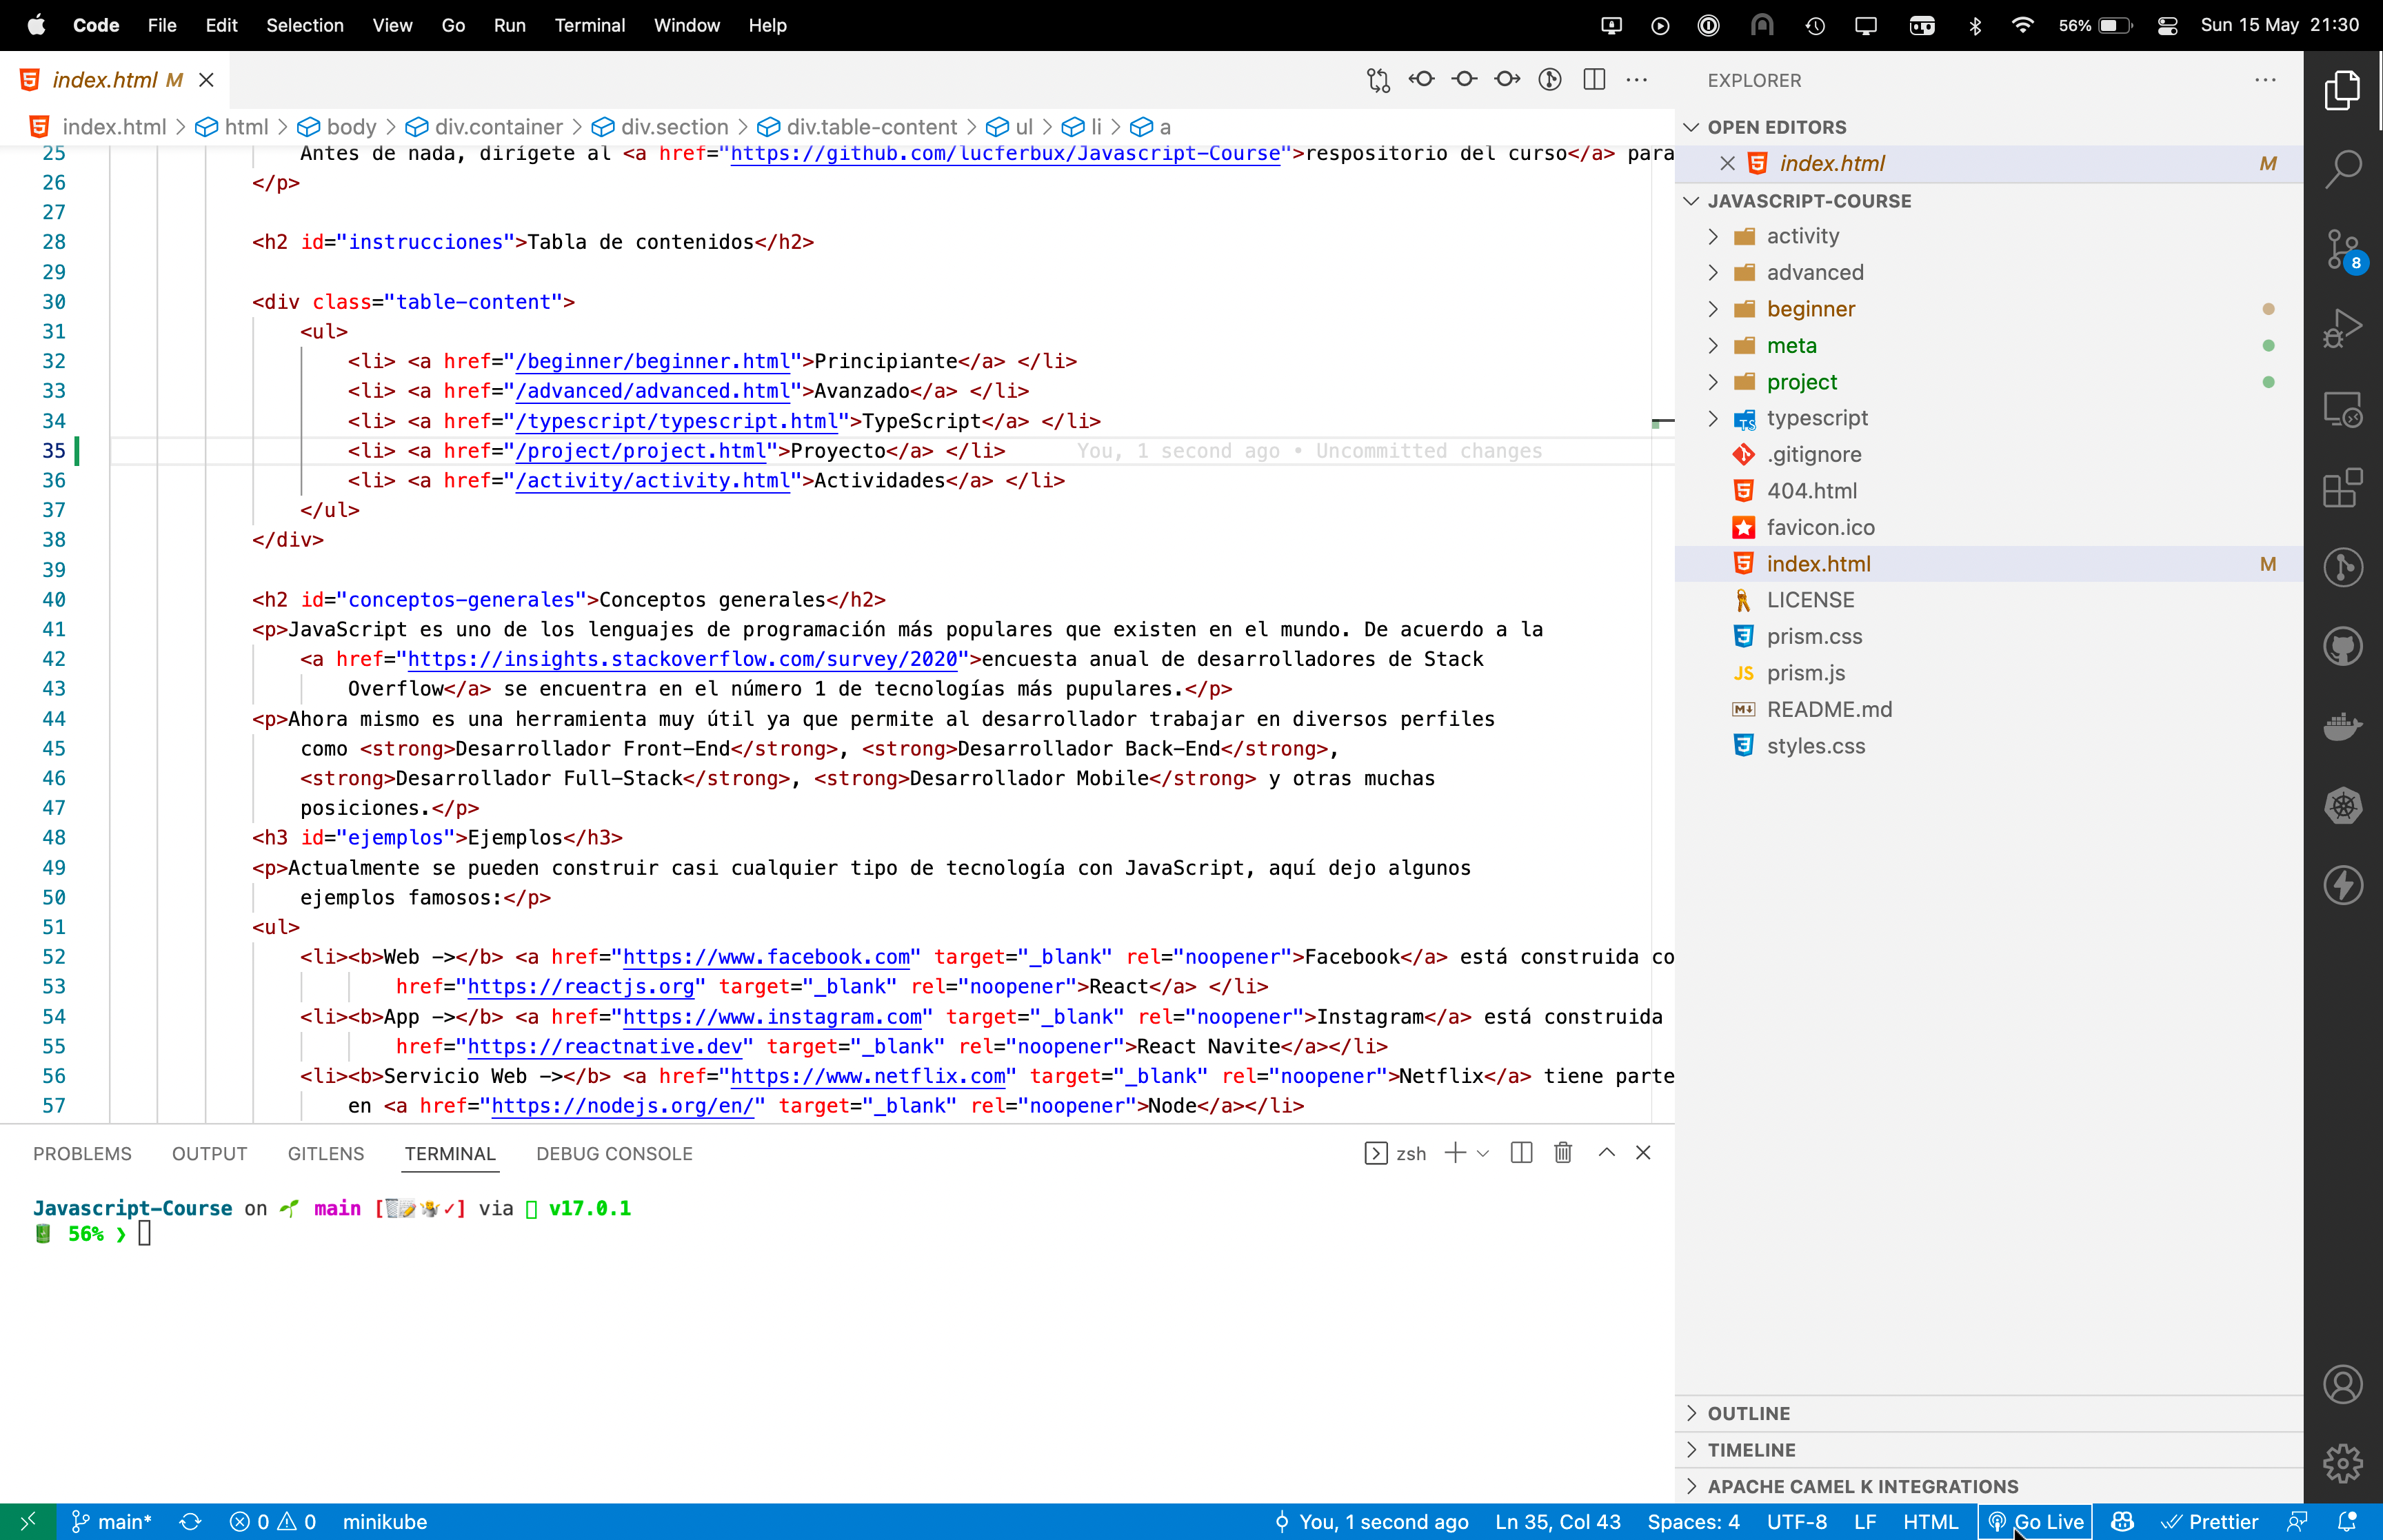Open the Search view in activity bar

point(2342,168)
